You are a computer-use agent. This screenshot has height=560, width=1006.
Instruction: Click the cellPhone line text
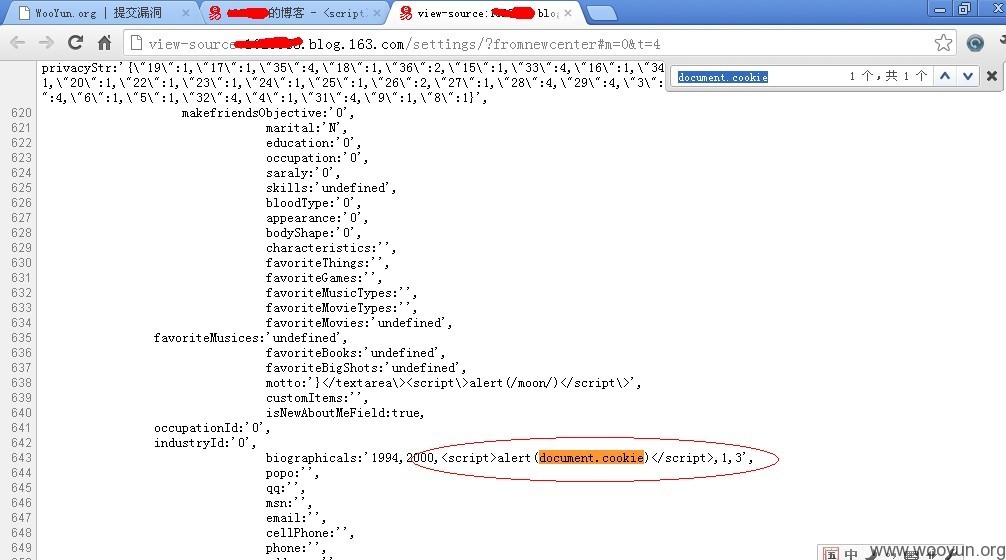click(x=310, y=533)
